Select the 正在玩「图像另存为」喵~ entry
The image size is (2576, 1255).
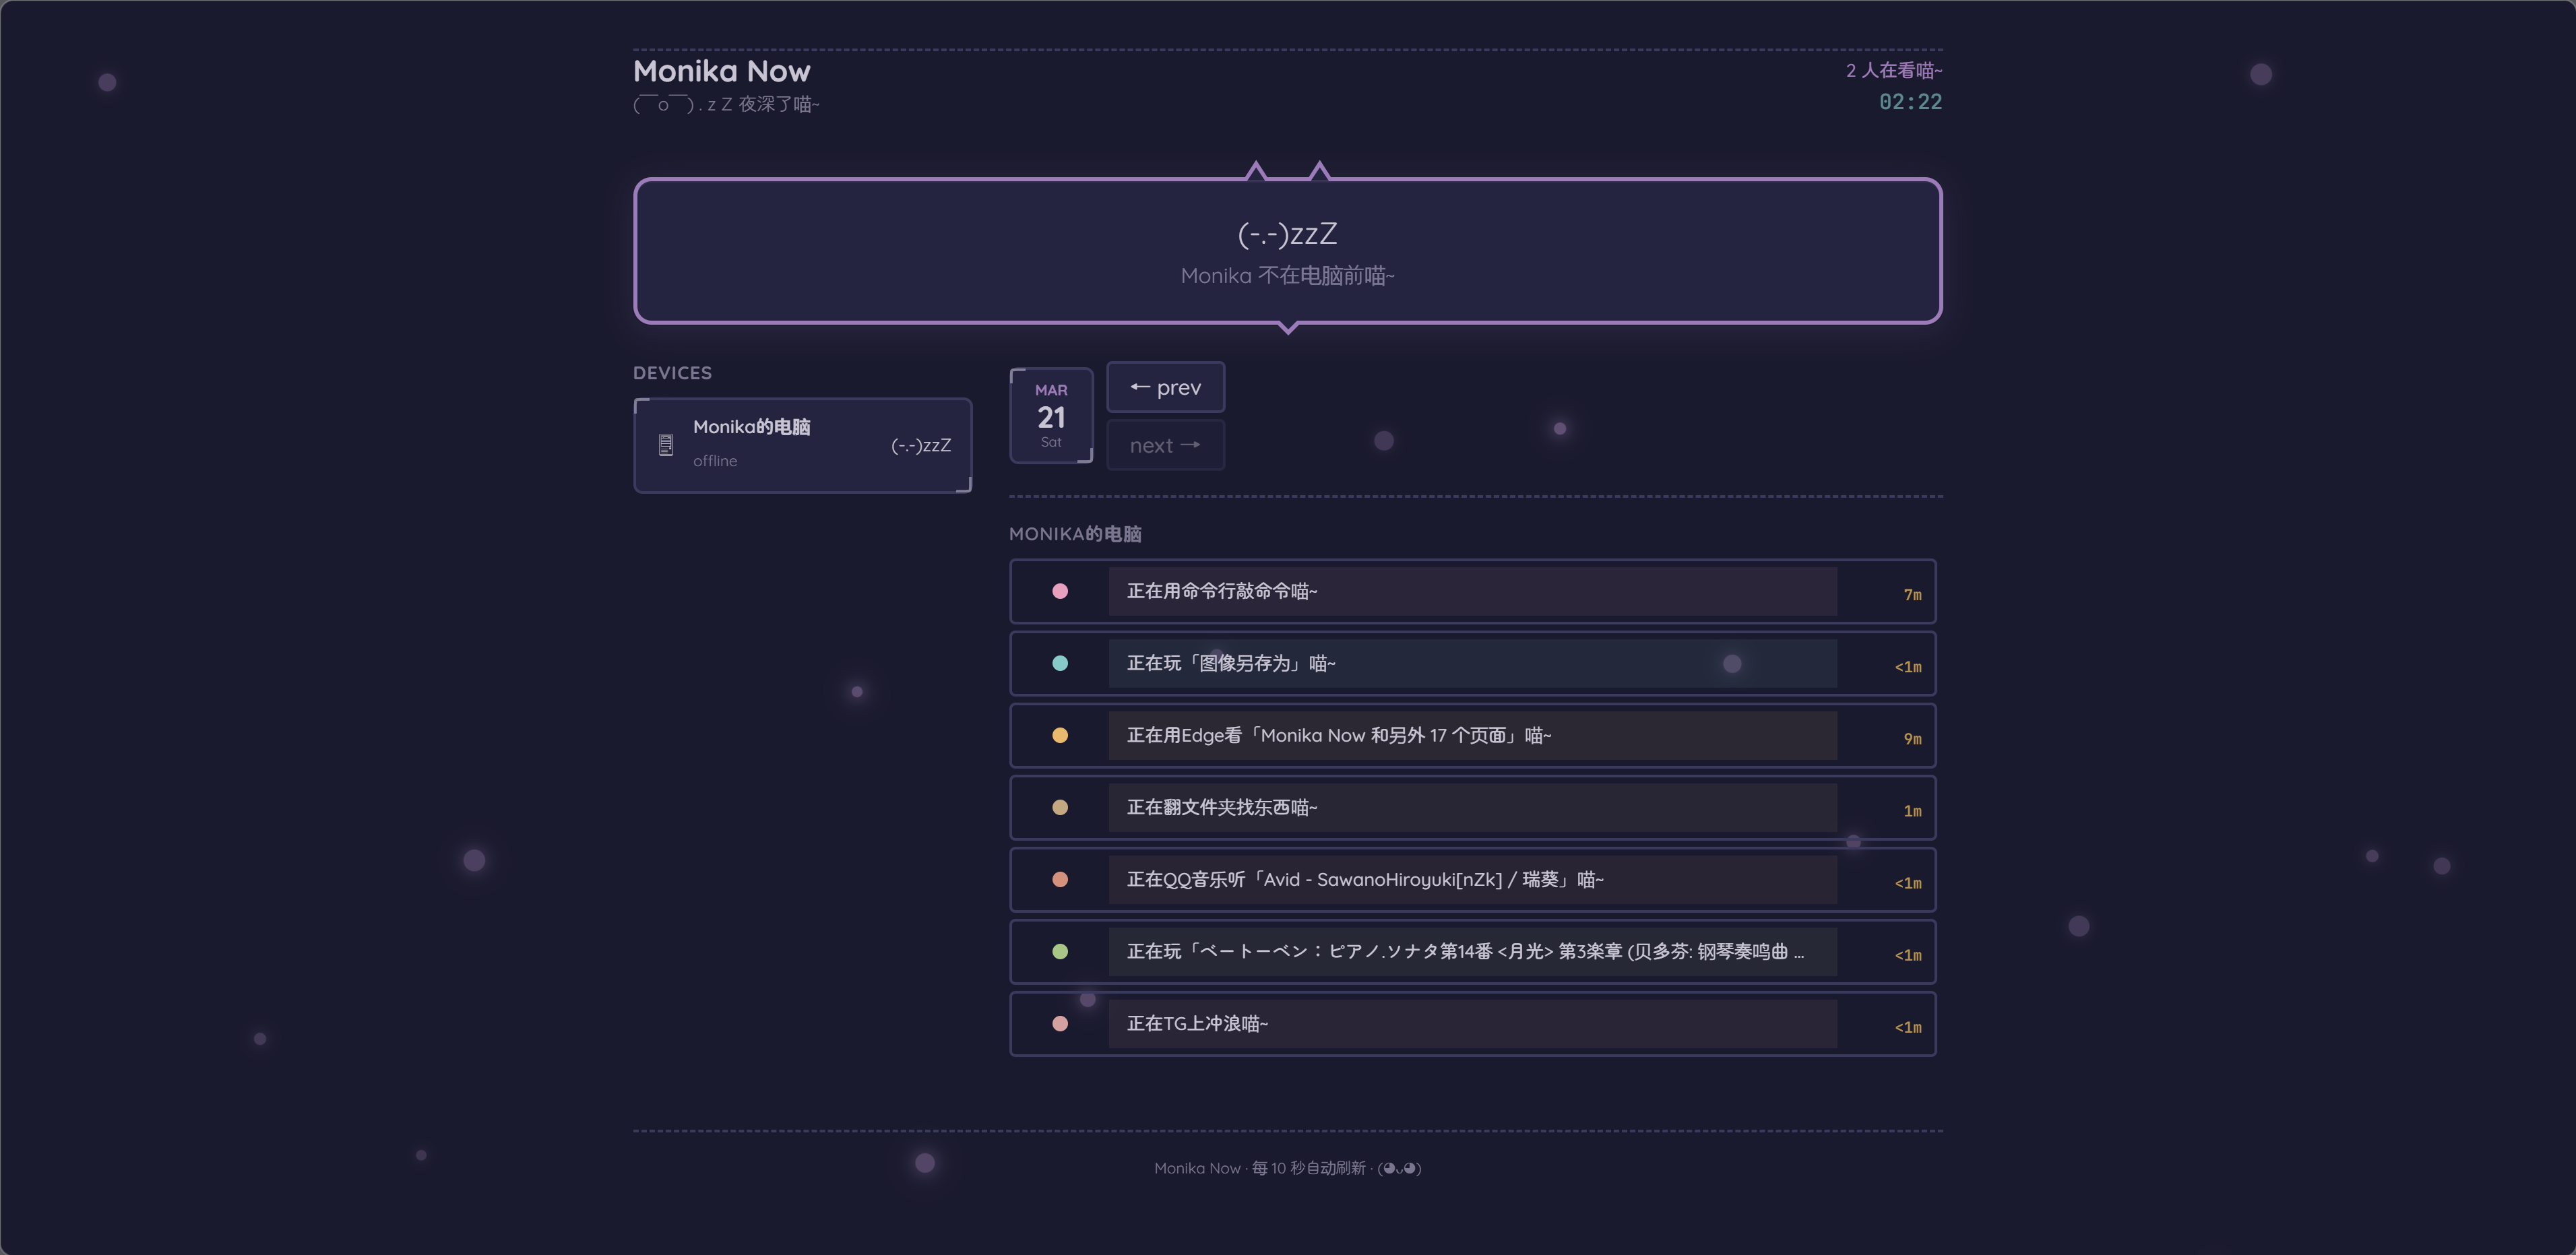(1473, 663)
